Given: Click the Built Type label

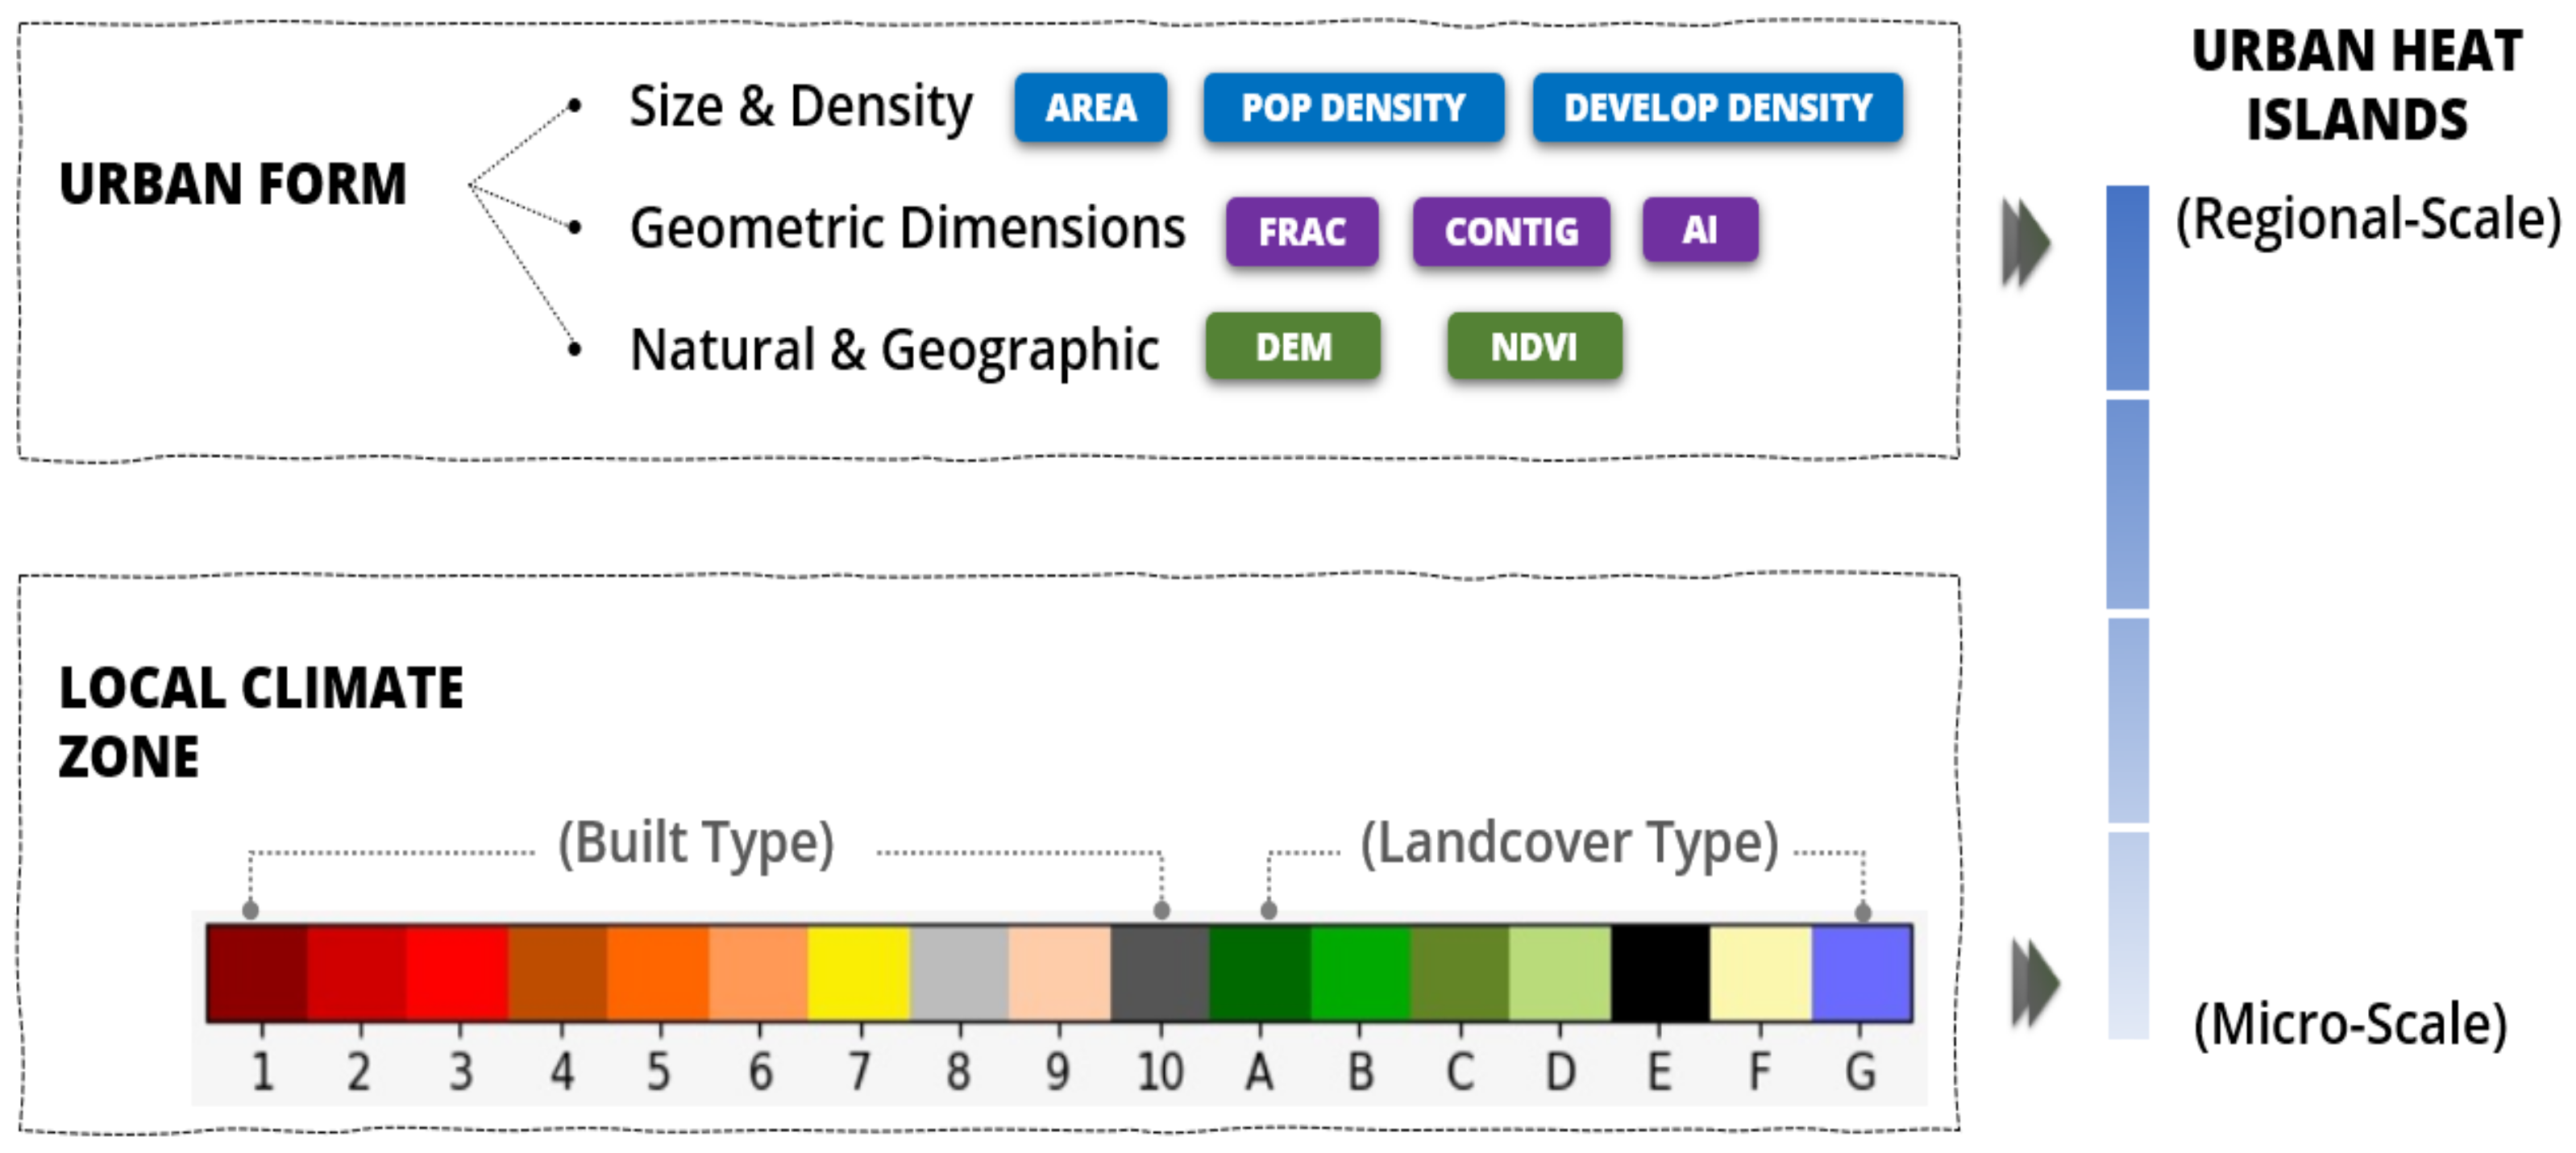Looking at the screenshot, I should [x=696, y=843].
